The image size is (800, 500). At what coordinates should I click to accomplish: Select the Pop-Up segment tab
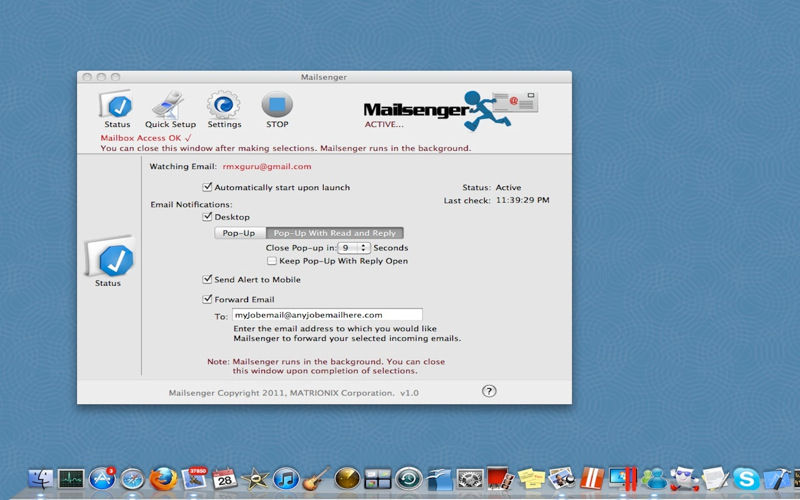pos(238,233)
